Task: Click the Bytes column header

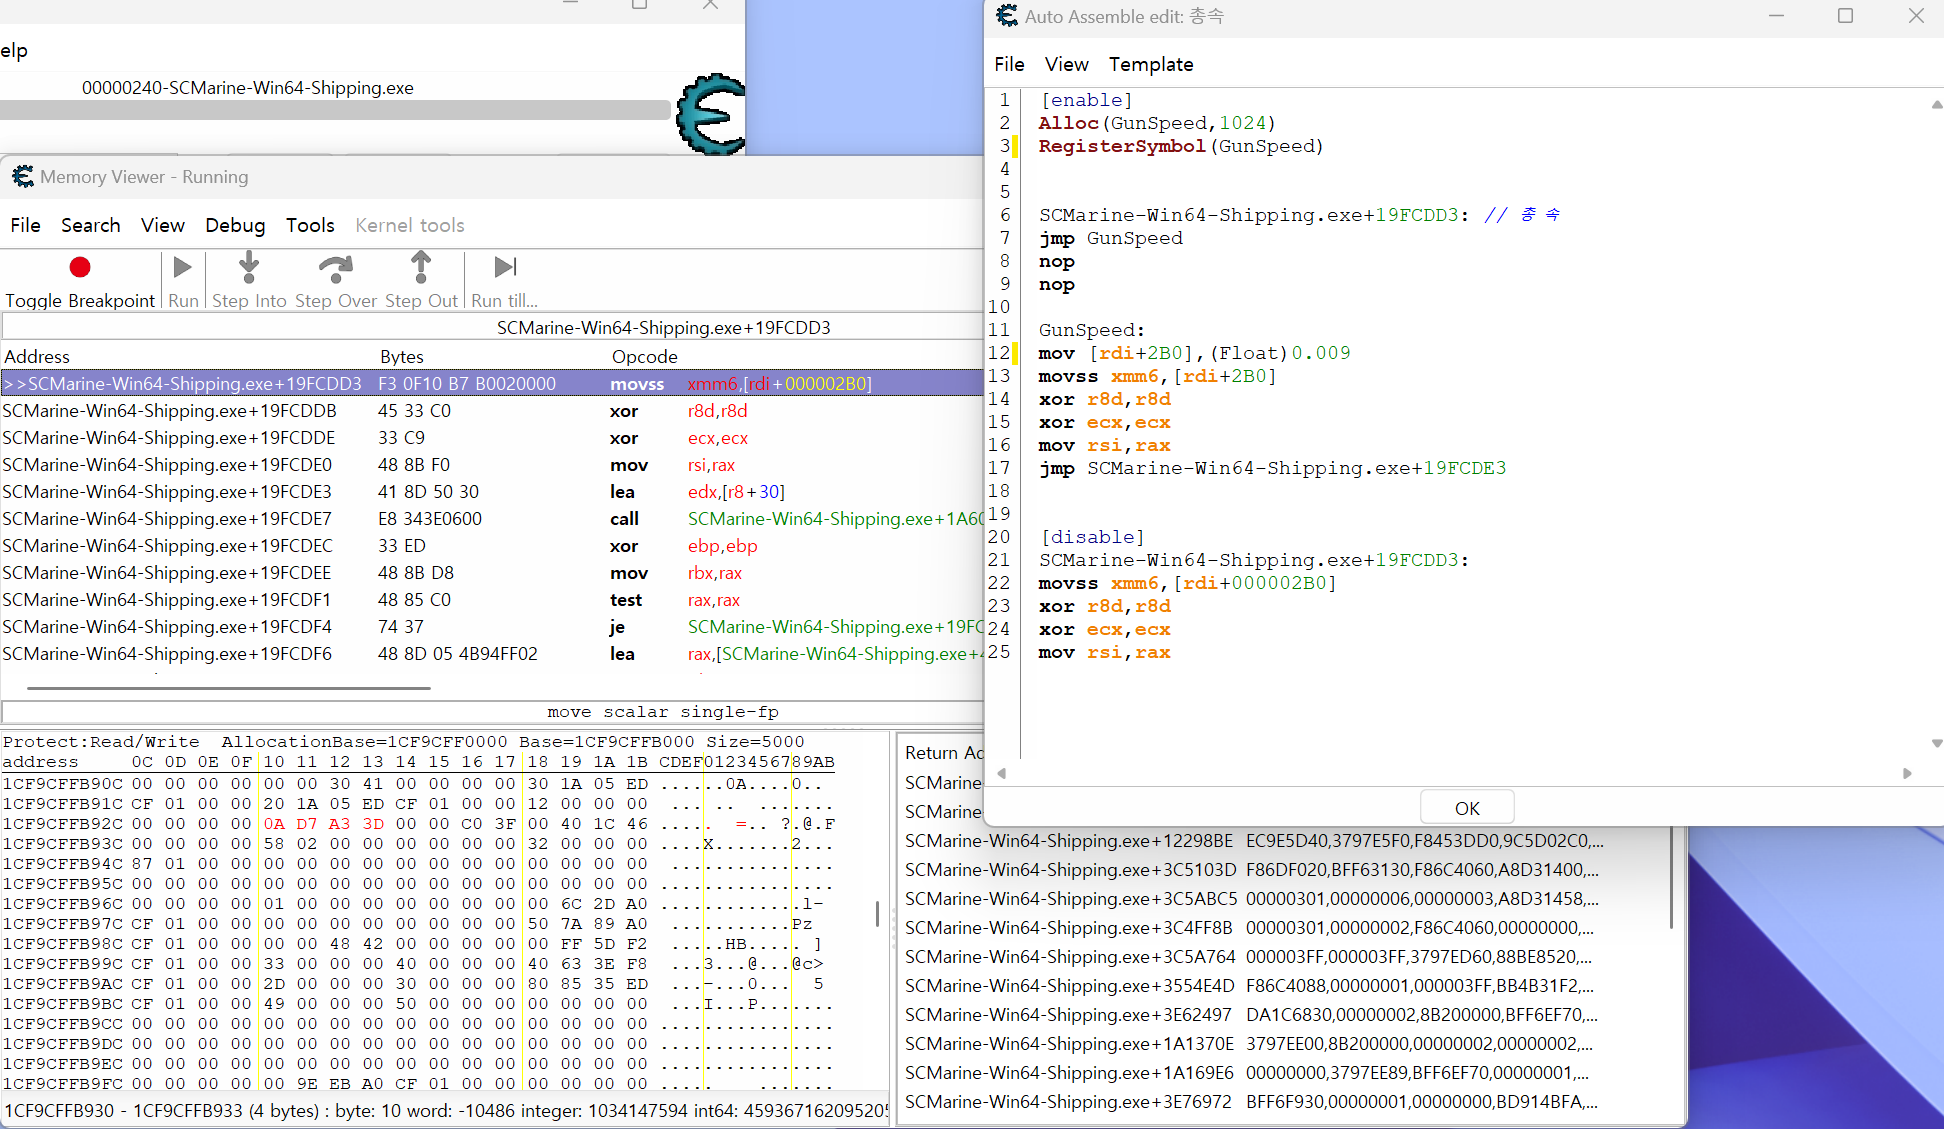Action: click(x=402, y=357)
